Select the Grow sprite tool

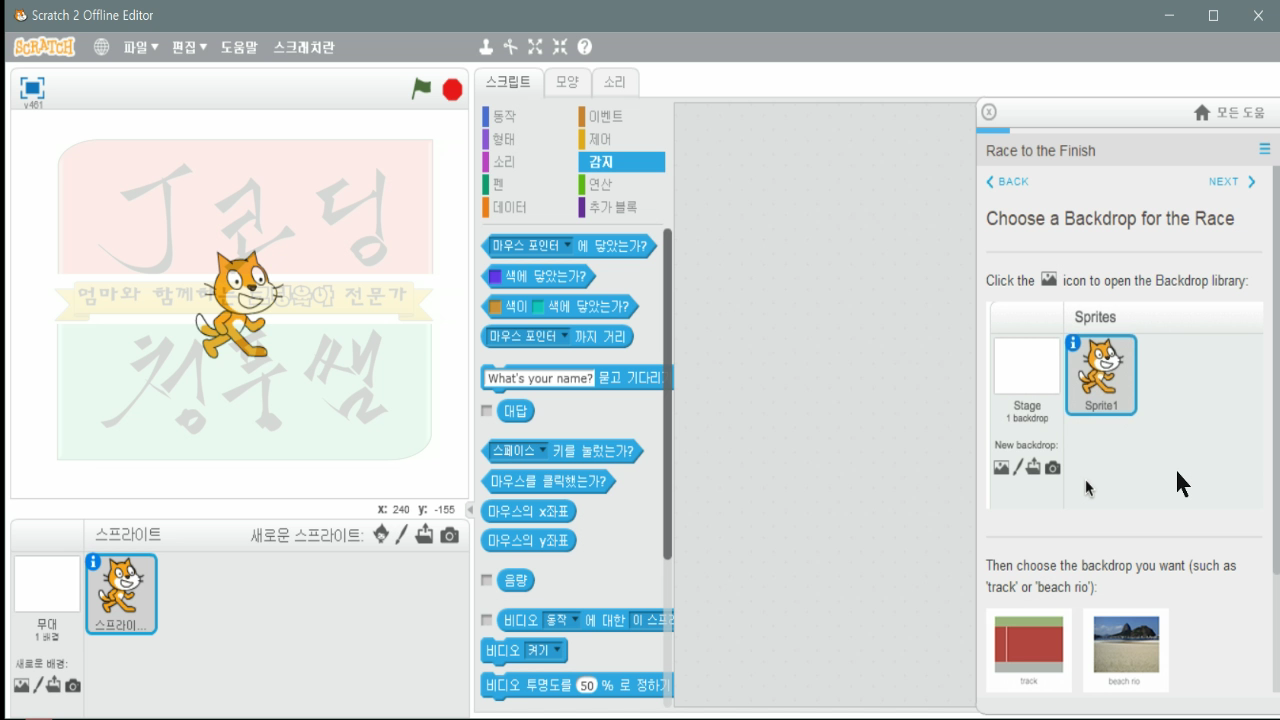(x=535, y=47)
